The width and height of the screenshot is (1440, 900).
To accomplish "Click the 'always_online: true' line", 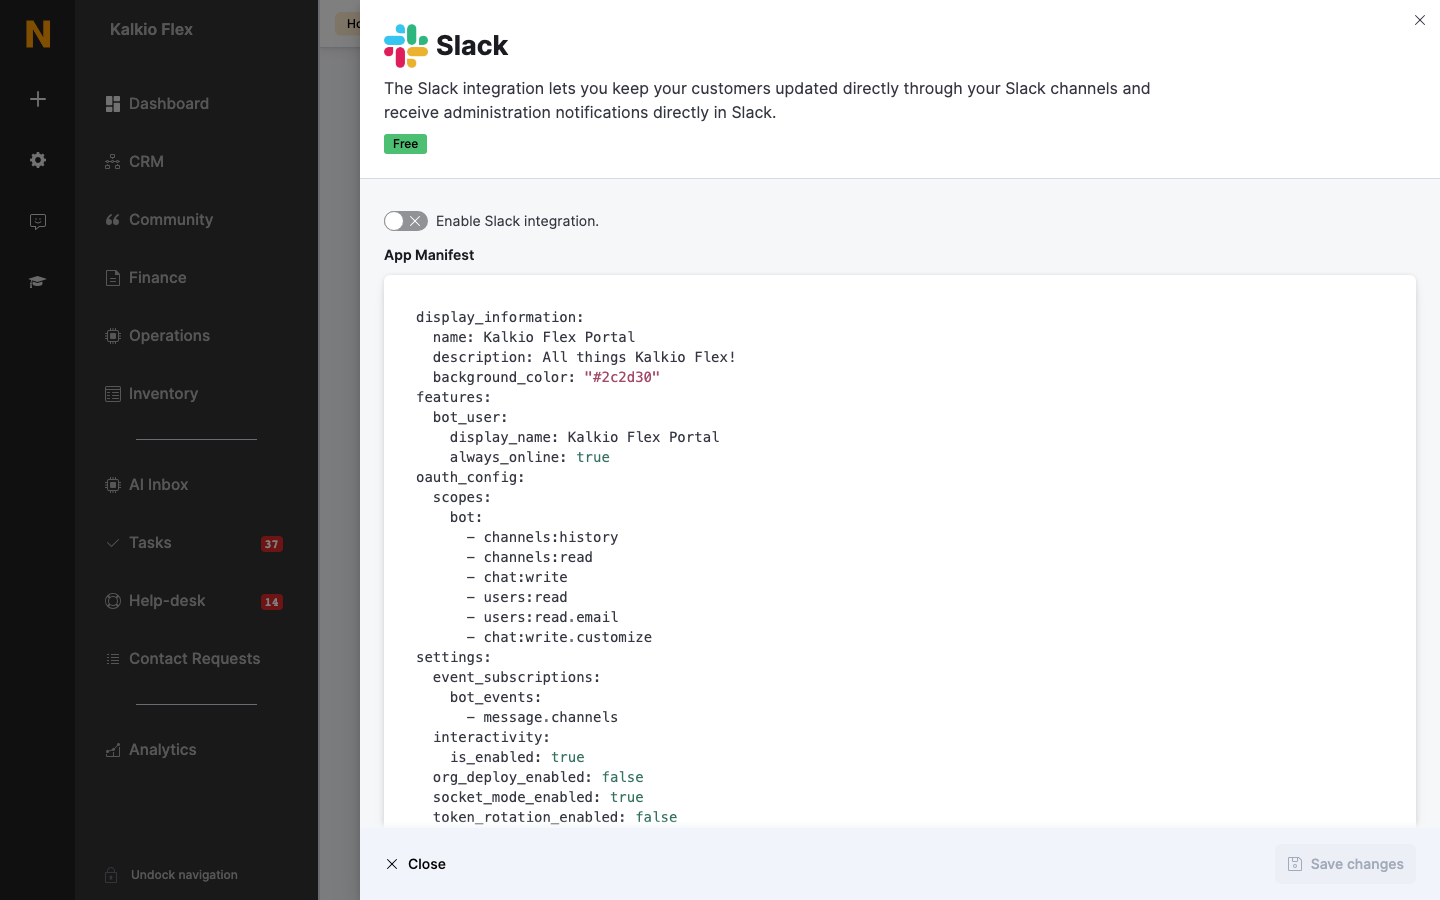I will [530, 457].
